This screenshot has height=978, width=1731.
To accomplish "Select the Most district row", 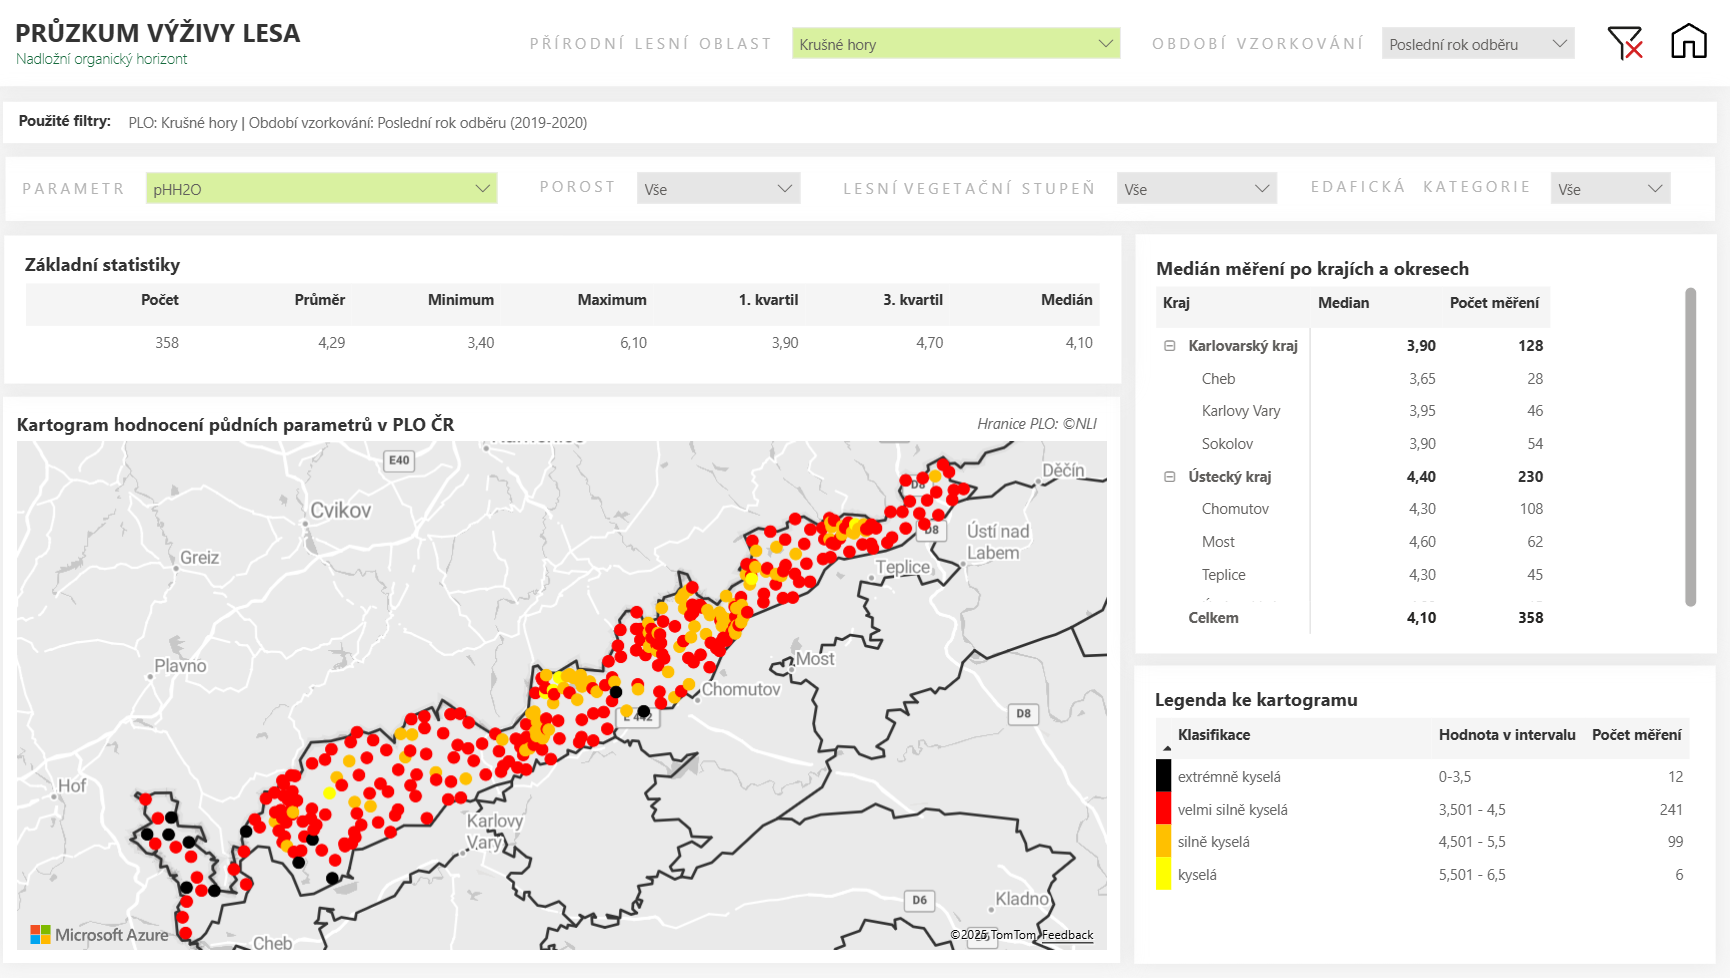I will tap(1353, 542).
